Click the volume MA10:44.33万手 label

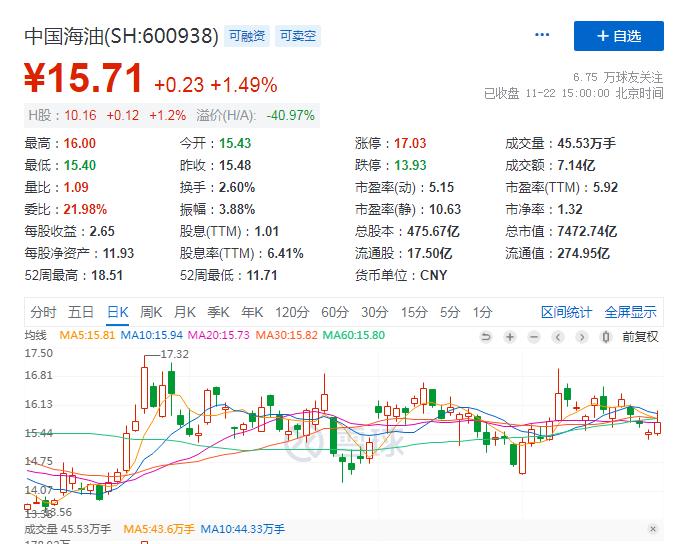(x=243, y=529)
